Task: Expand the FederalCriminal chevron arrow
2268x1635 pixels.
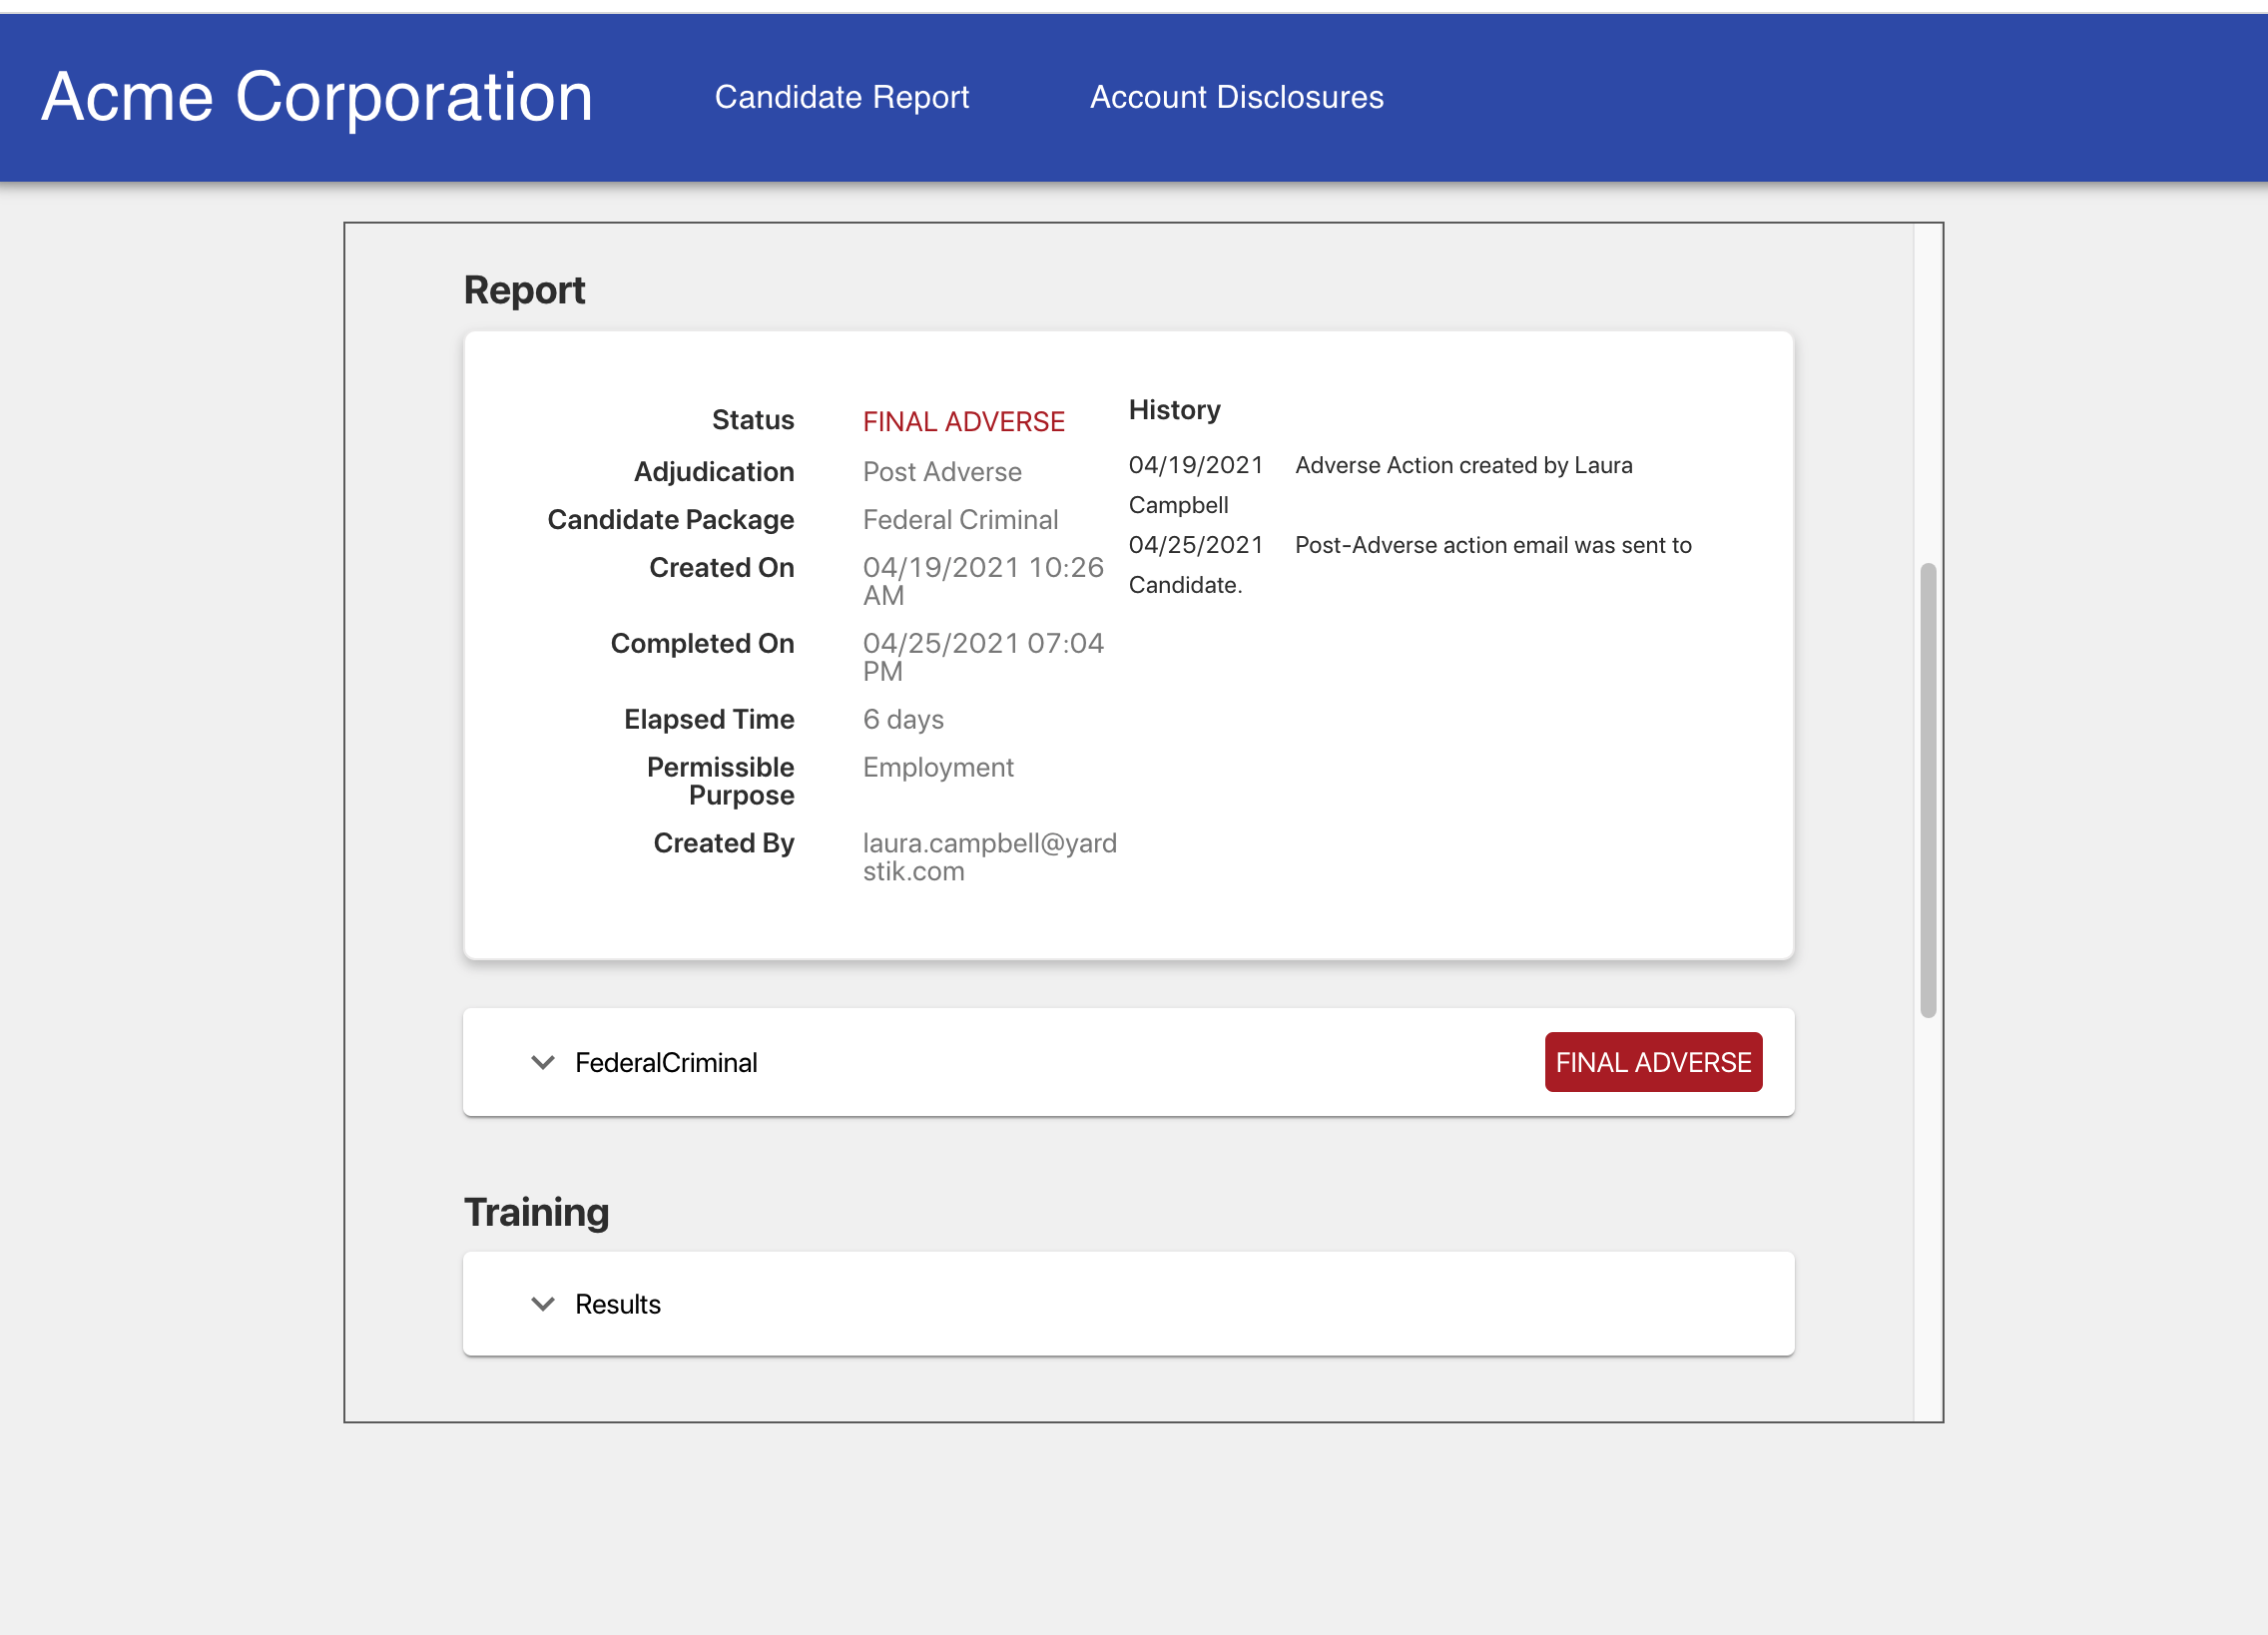Action: [542, 1062]
